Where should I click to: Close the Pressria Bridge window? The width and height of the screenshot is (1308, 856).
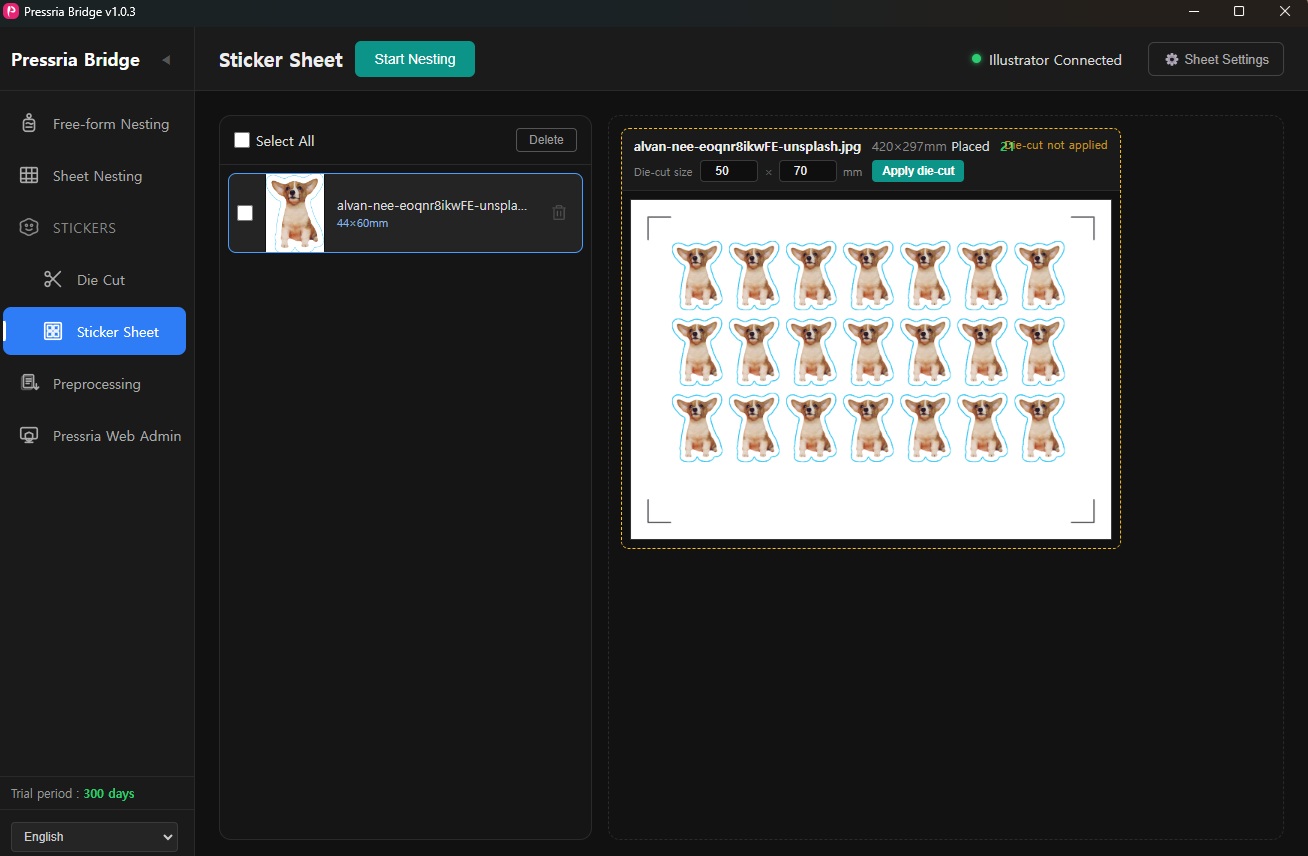[x=1285, y=11]
